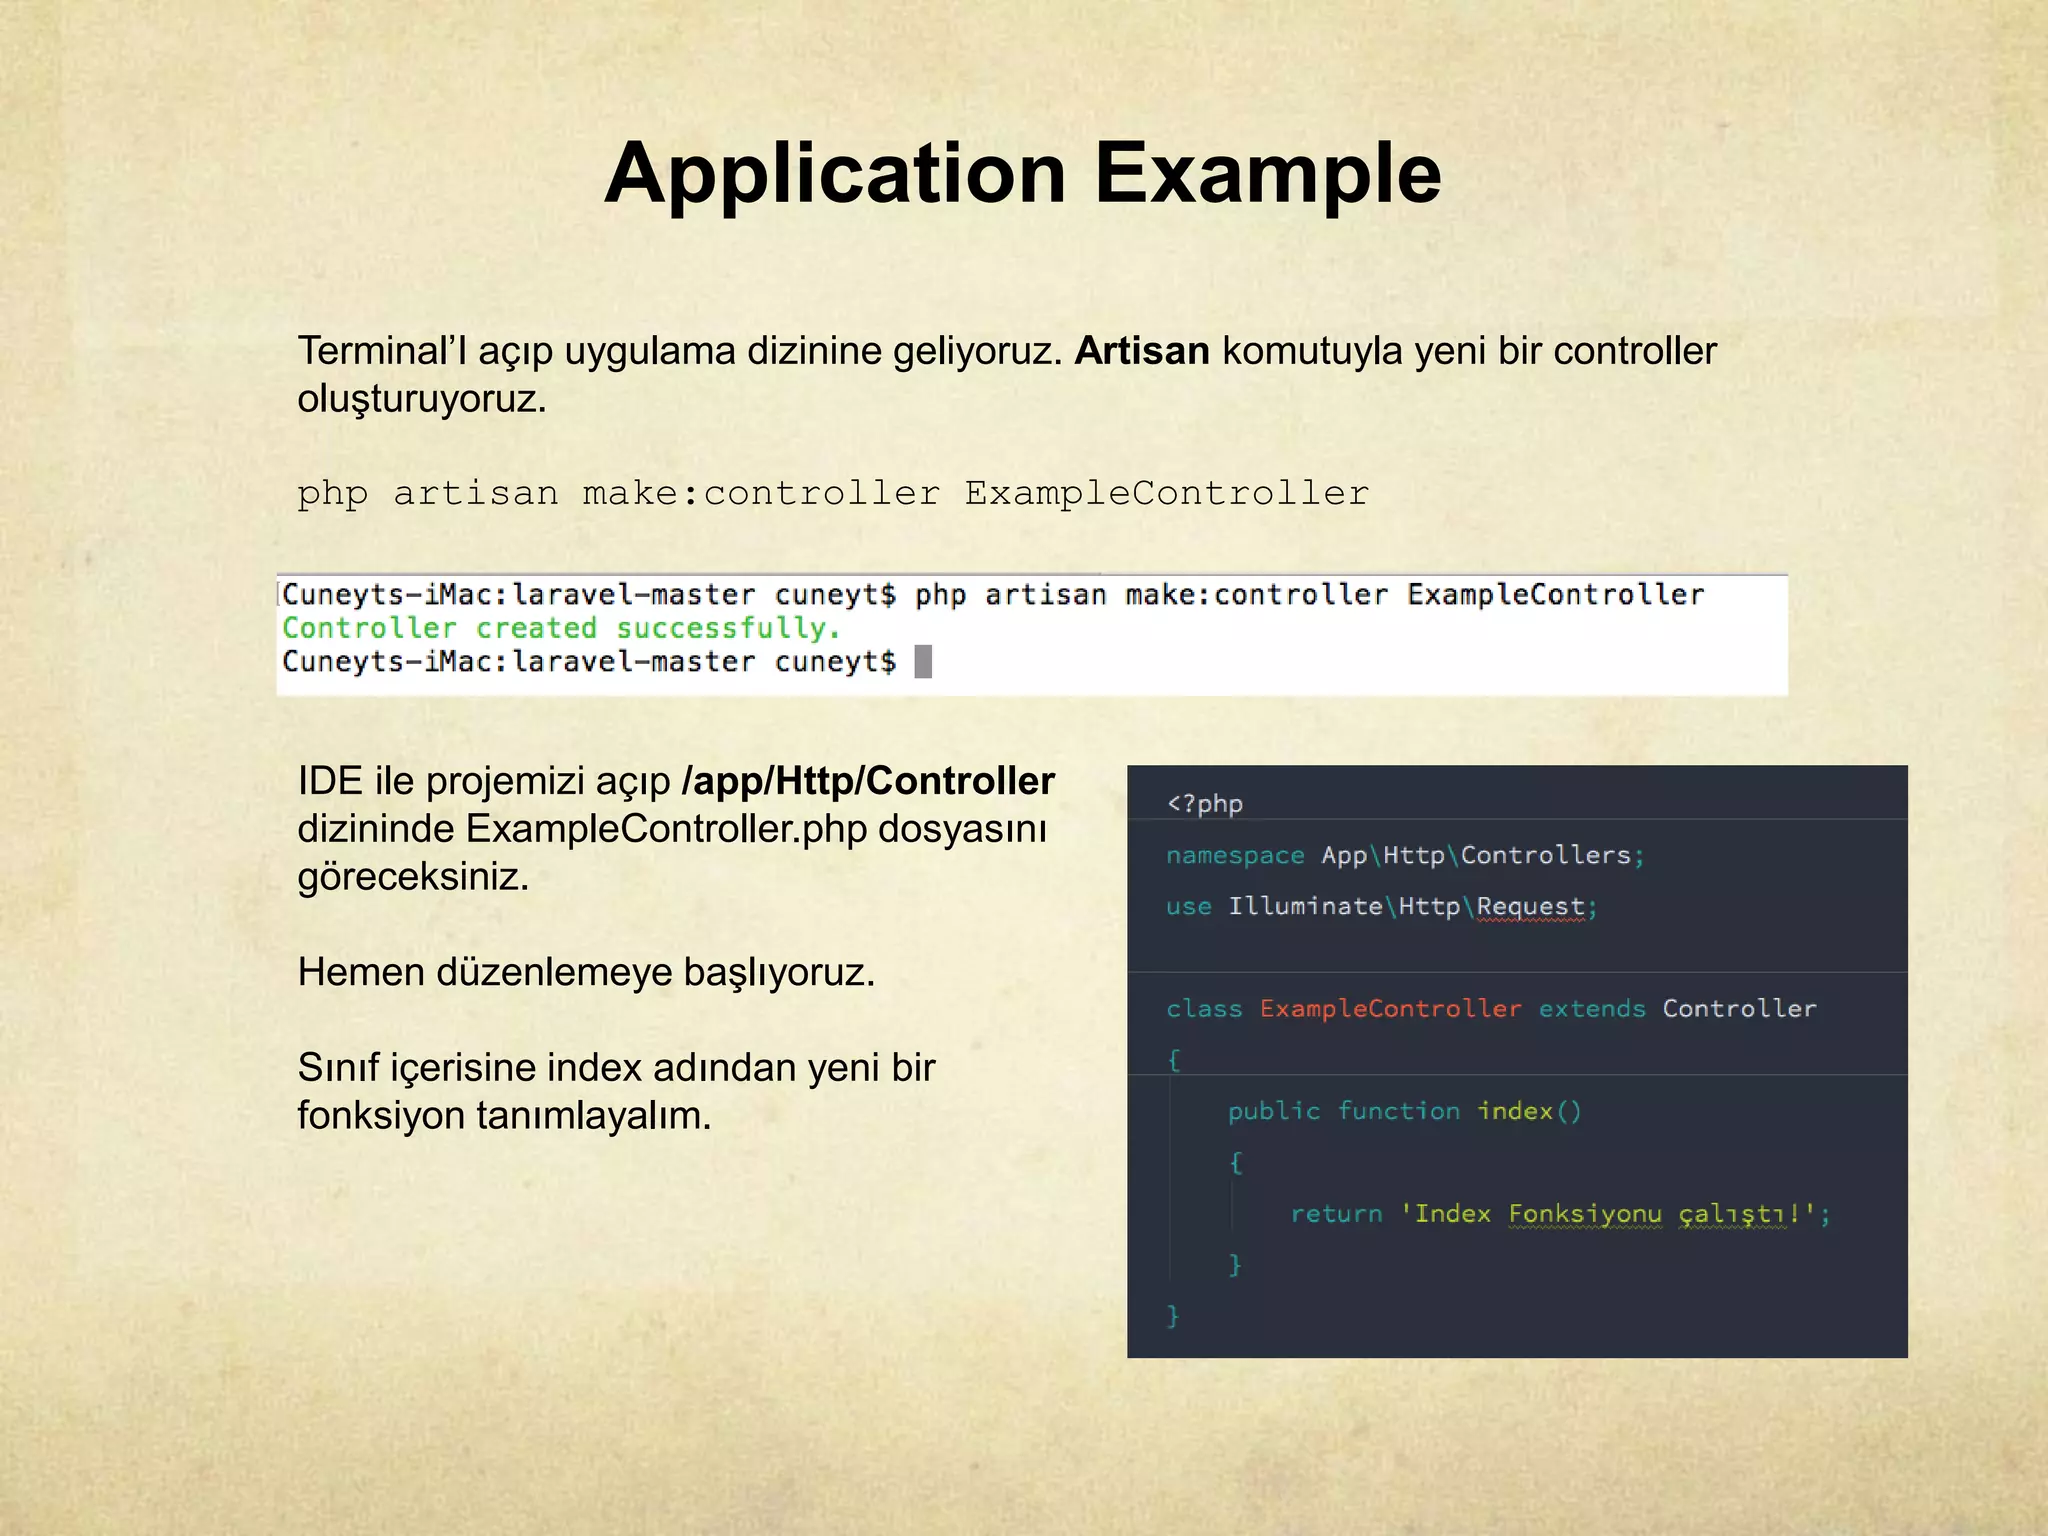This screenshot has height=1536, width=2048.
Task: Click the 'namespace App\Http\Controllers;' code line
Action: 1405,856
